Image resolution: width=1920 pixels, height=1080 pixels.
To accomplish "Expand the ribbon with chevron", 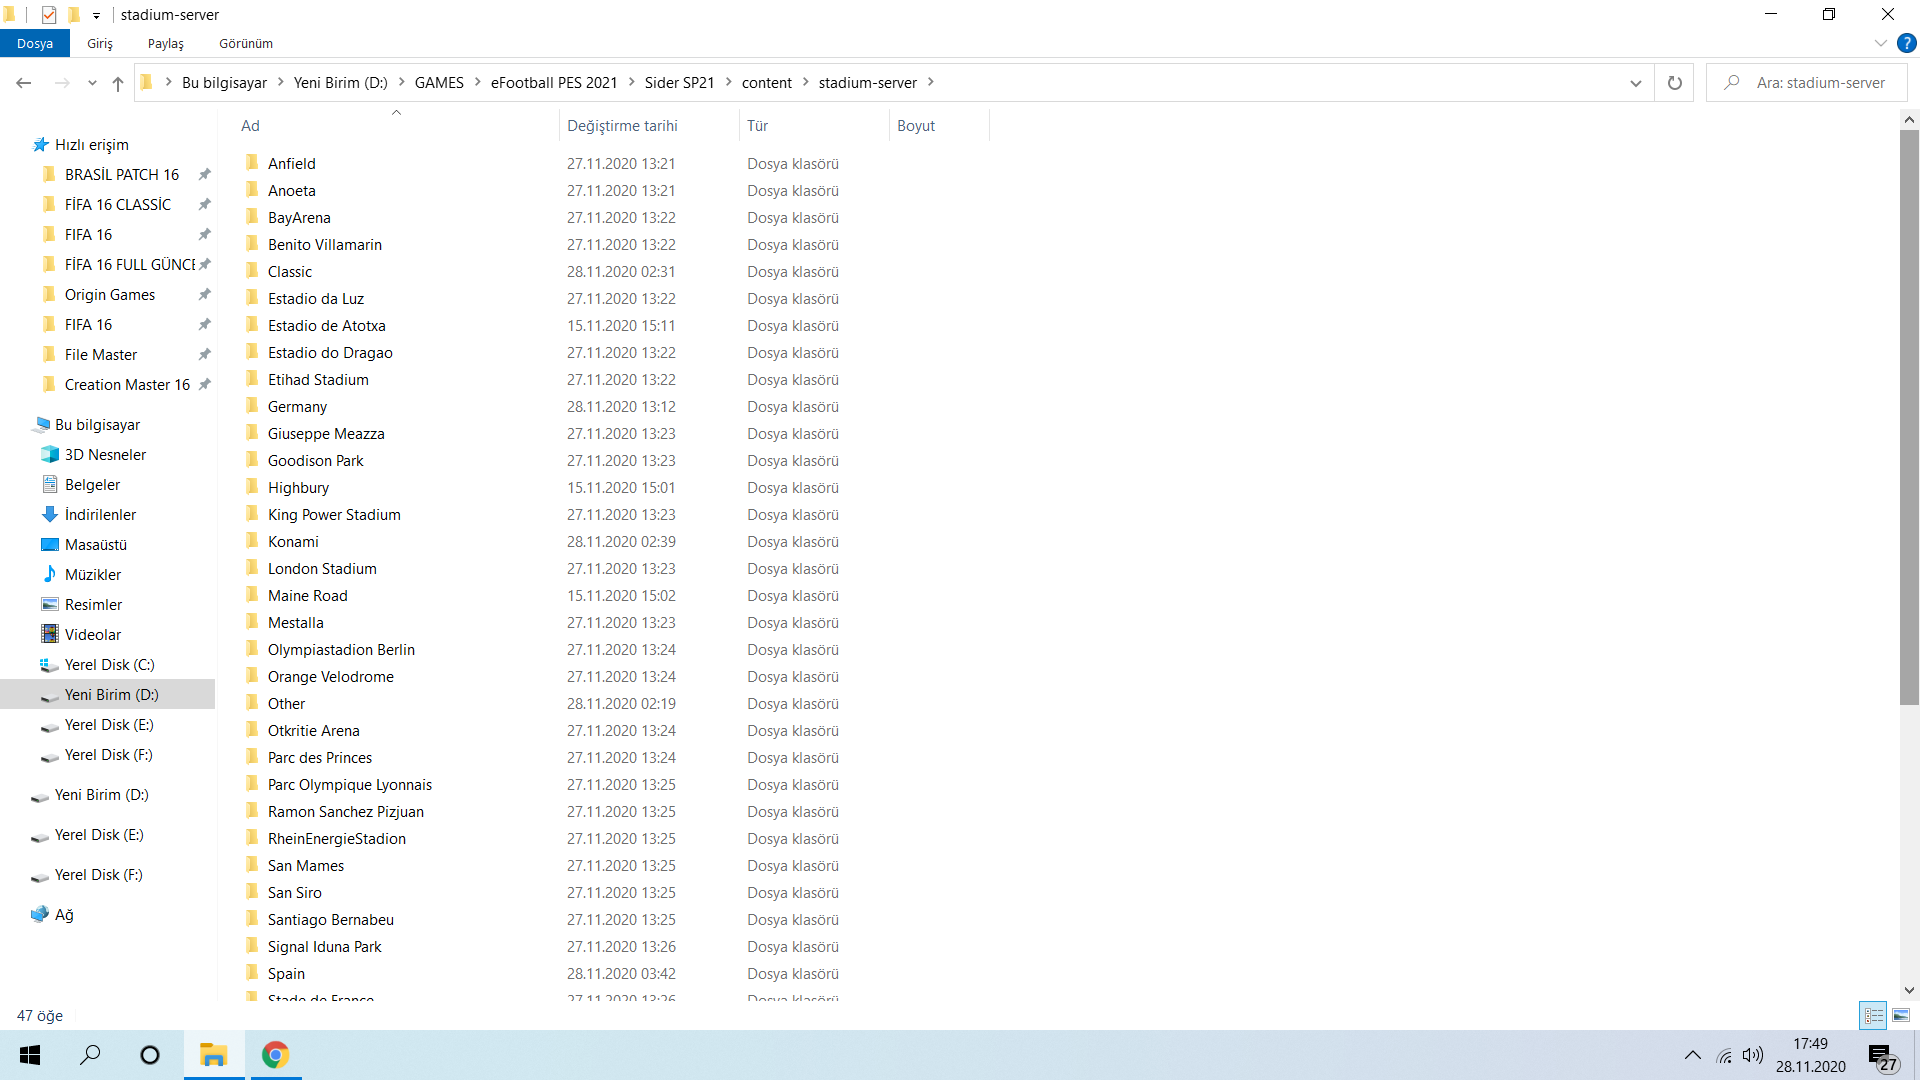I will [1880, 43].
